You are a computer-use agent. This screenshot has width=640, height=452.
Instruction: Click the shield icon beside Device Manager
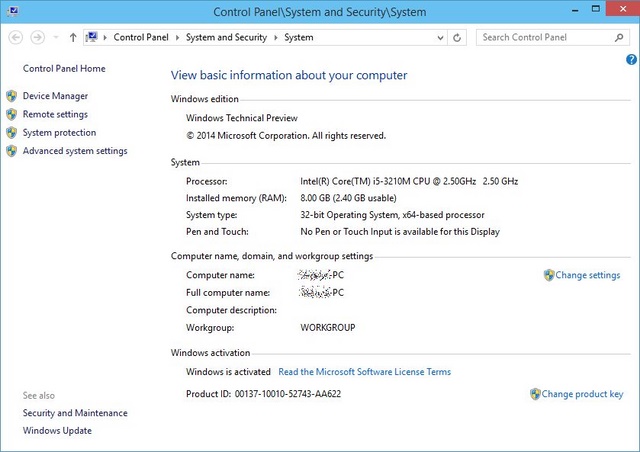(x=11, y=96)
